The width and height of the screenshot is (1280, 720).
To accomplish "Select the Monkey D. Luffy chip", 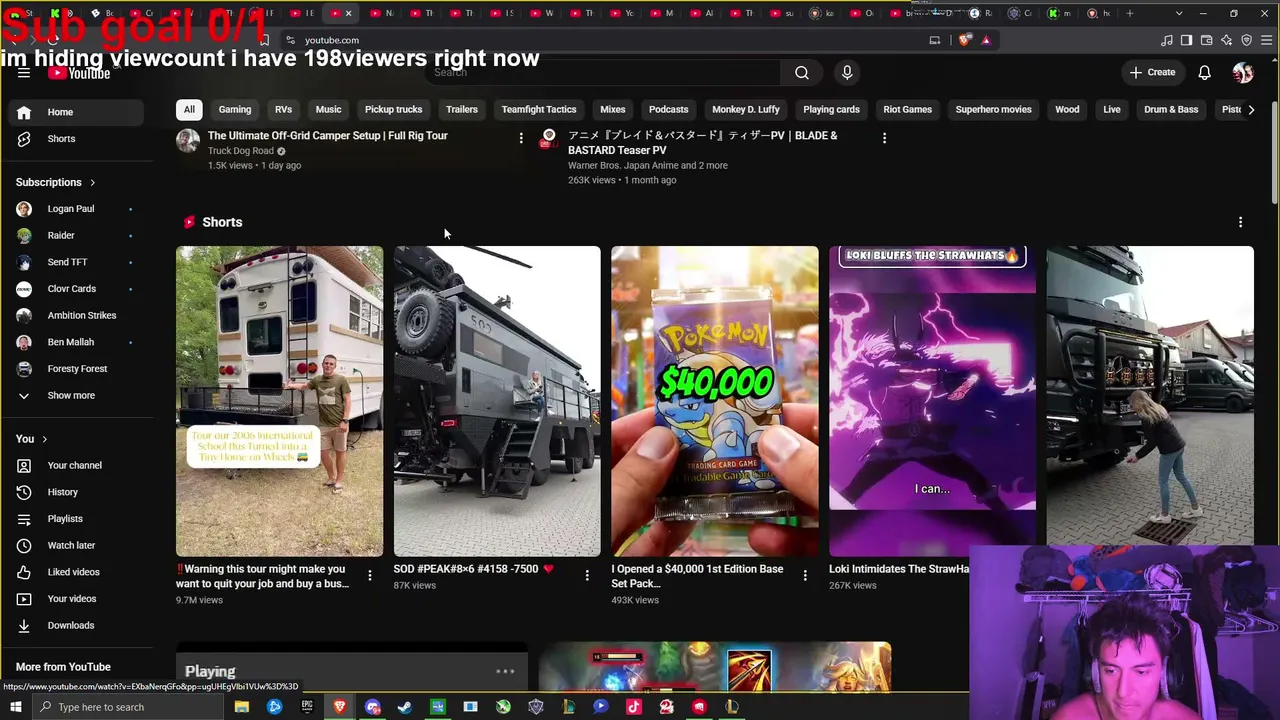I will (x=746, y=110).
